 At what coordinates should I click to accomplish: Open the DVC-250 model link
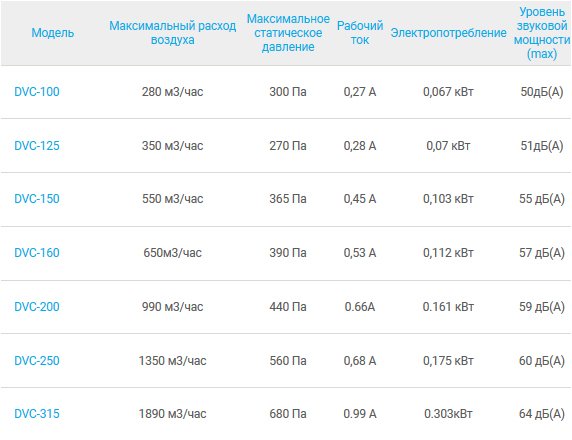point(37,361)
